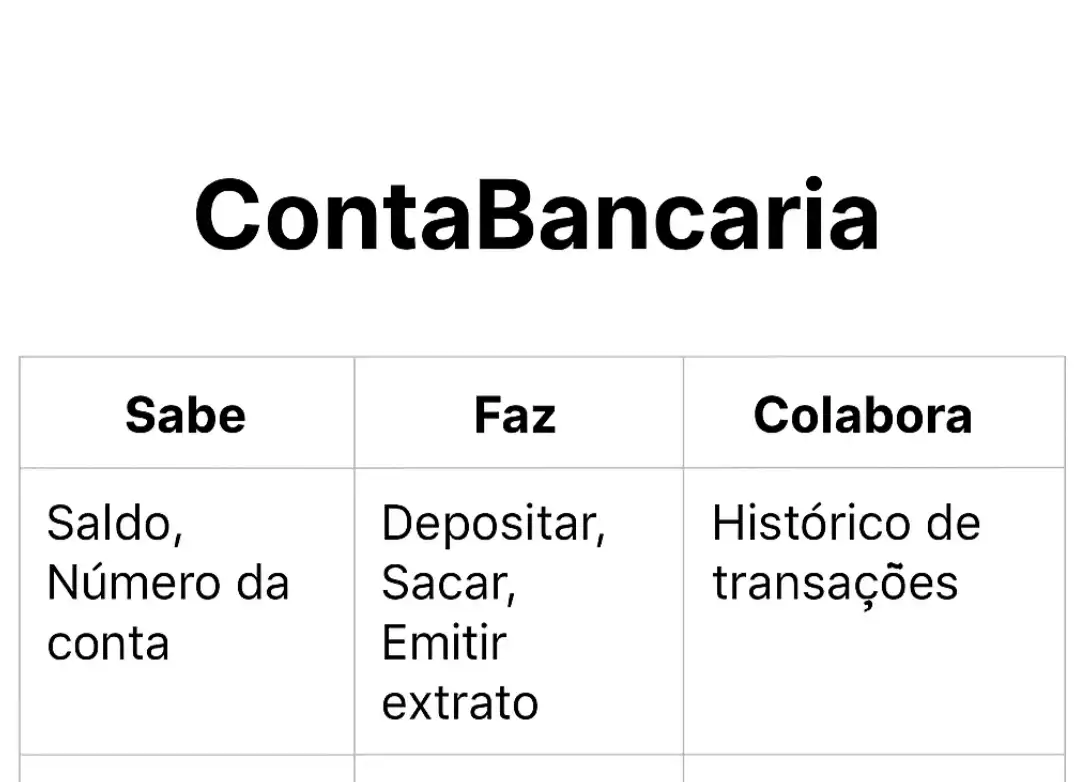
Task: Place cursor in empty cell below Saldo cell
Action: [x=187, y=769]
